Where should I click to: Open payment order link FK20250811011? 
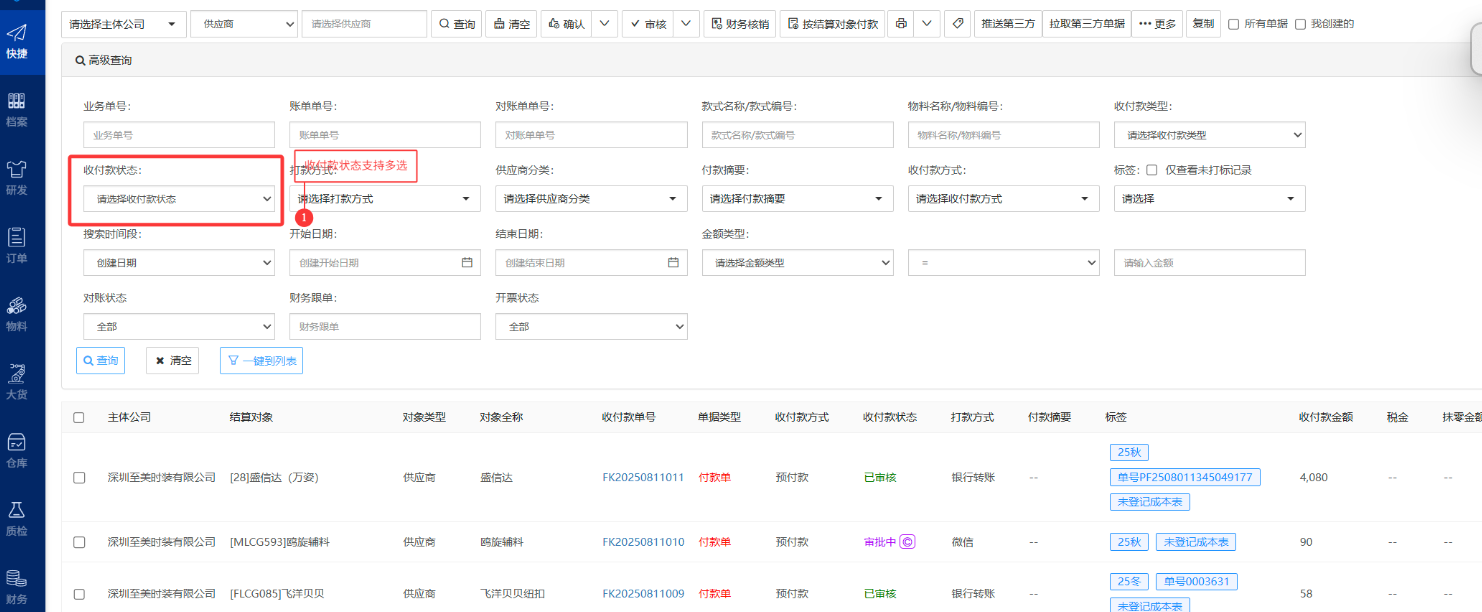[643, 478]
